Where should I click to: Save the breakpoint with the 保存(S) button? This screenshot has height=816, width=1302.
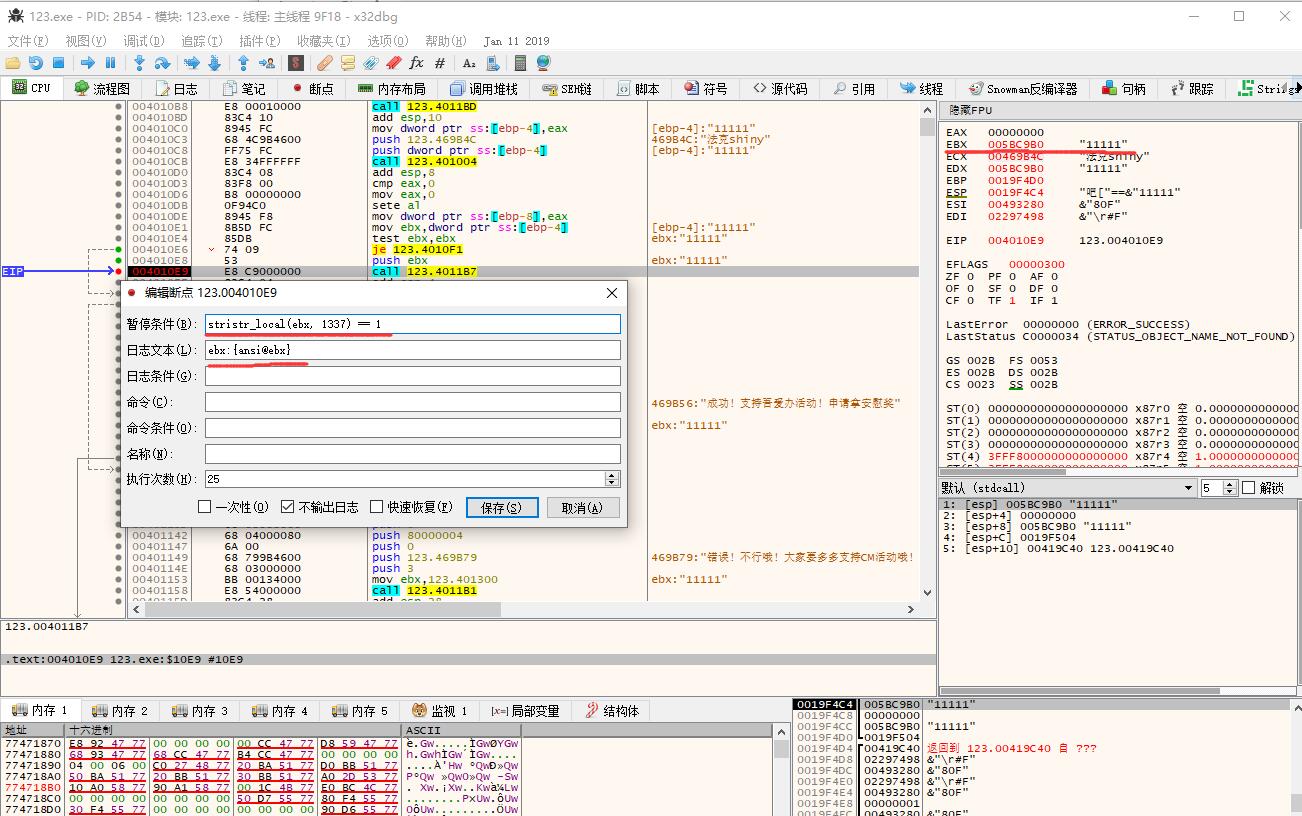pos(502,508)
